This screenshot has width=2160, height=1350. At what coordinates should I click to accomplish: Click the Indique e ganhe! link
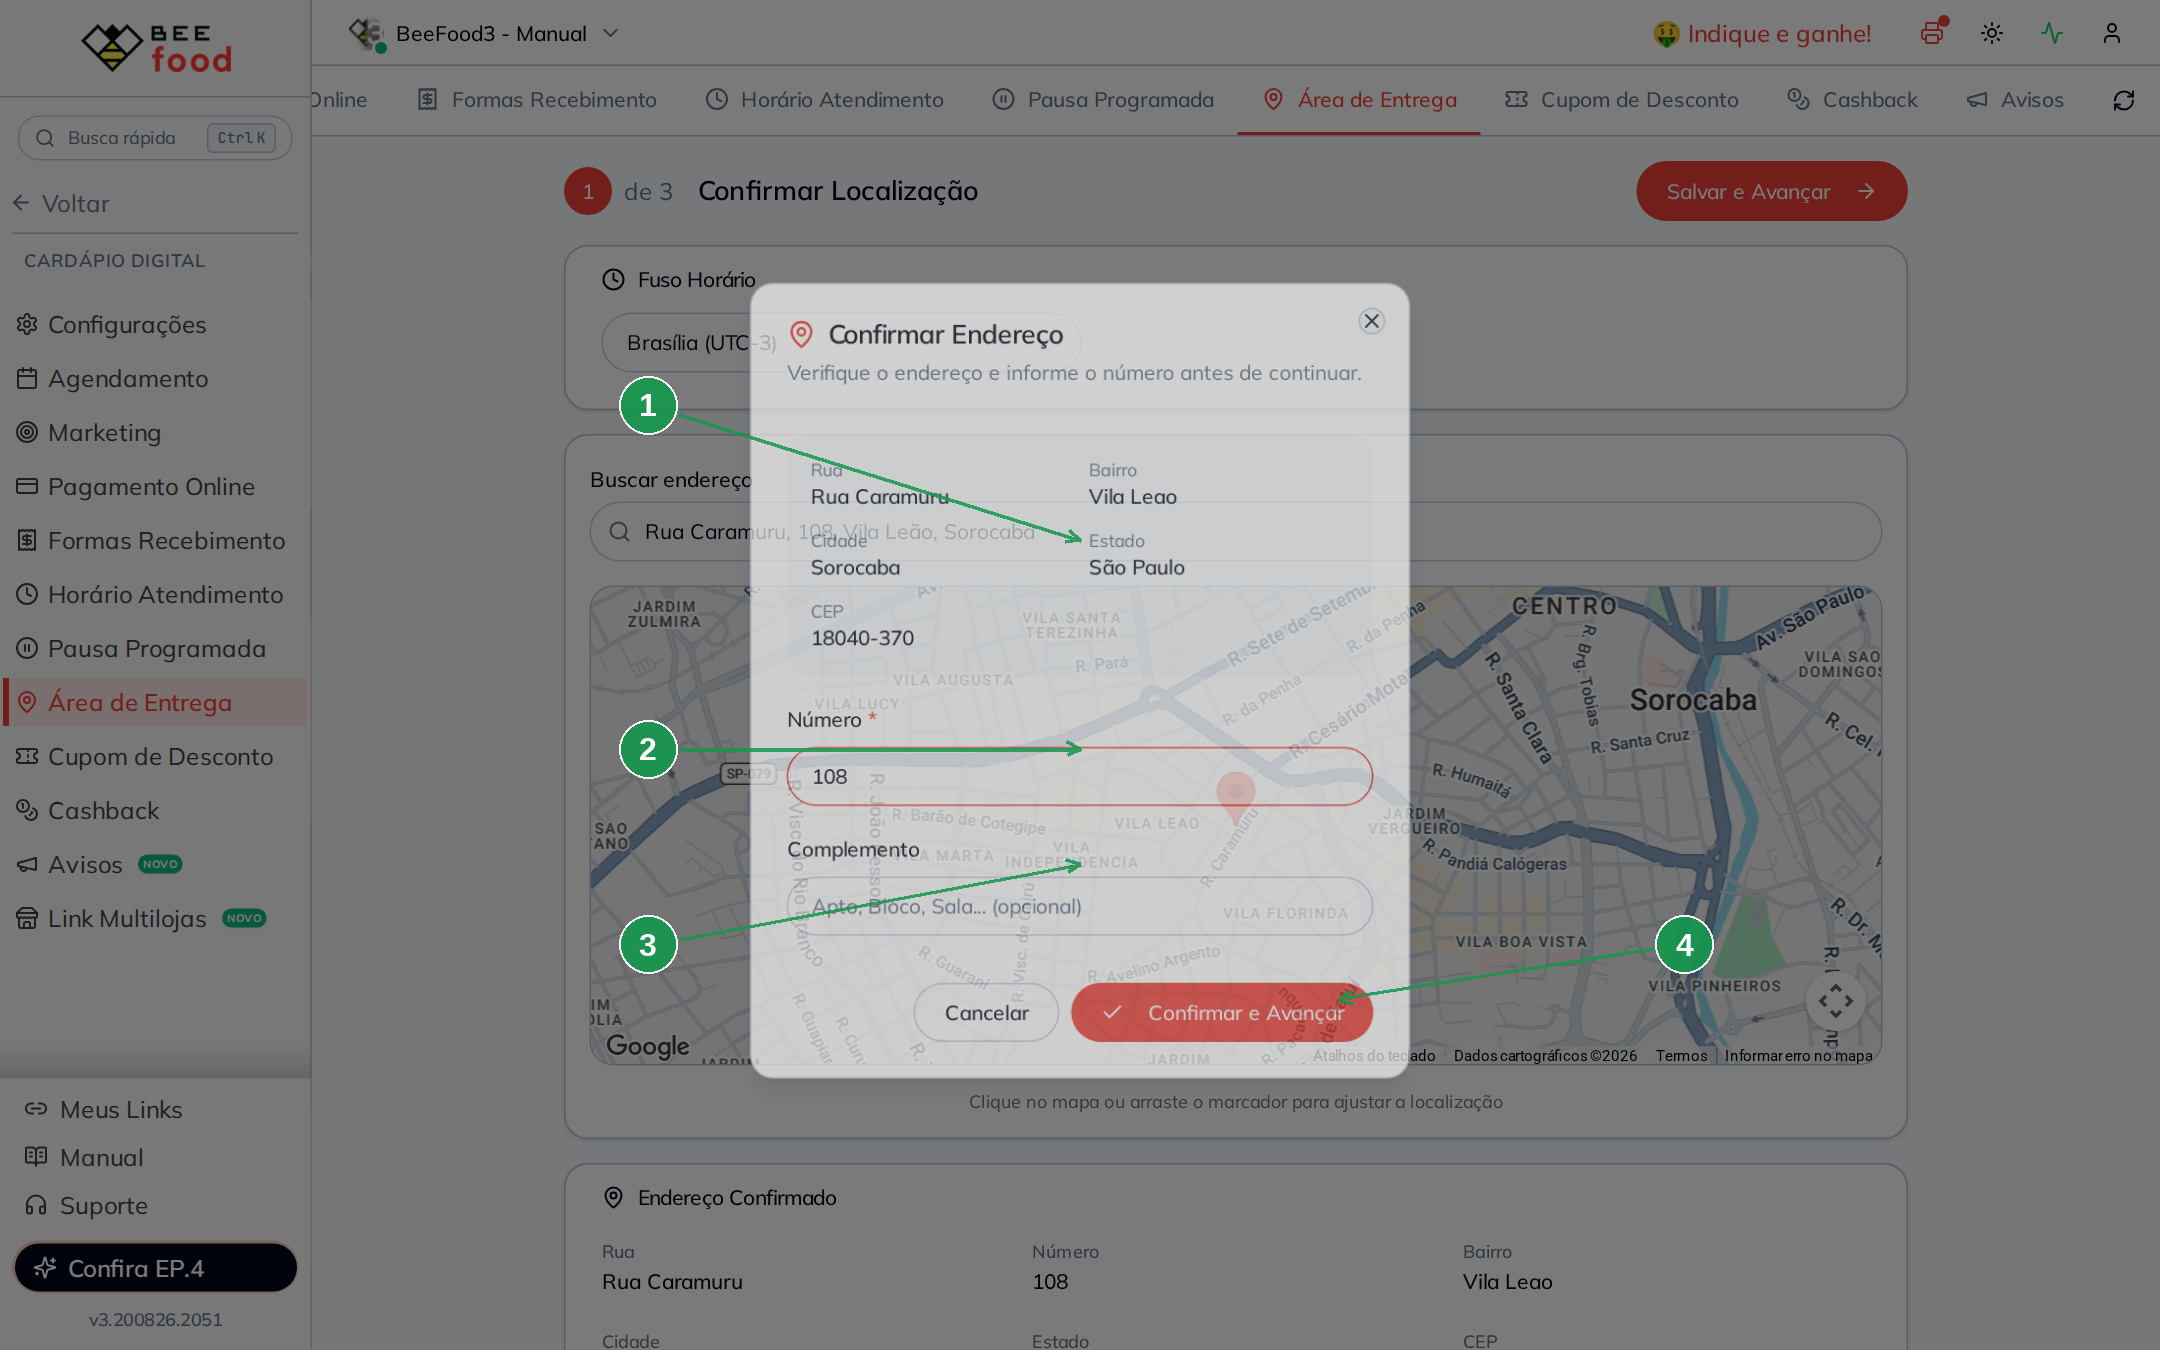(x=1762, y=34)
